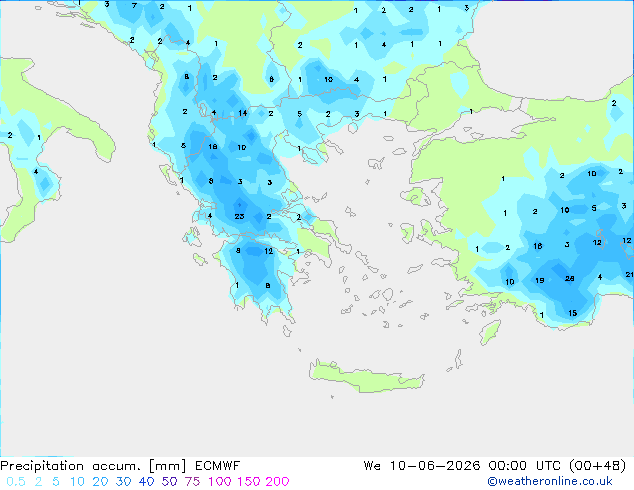Click the "ECMWF" model label
634x490 pixels.
tap(218, 466)
